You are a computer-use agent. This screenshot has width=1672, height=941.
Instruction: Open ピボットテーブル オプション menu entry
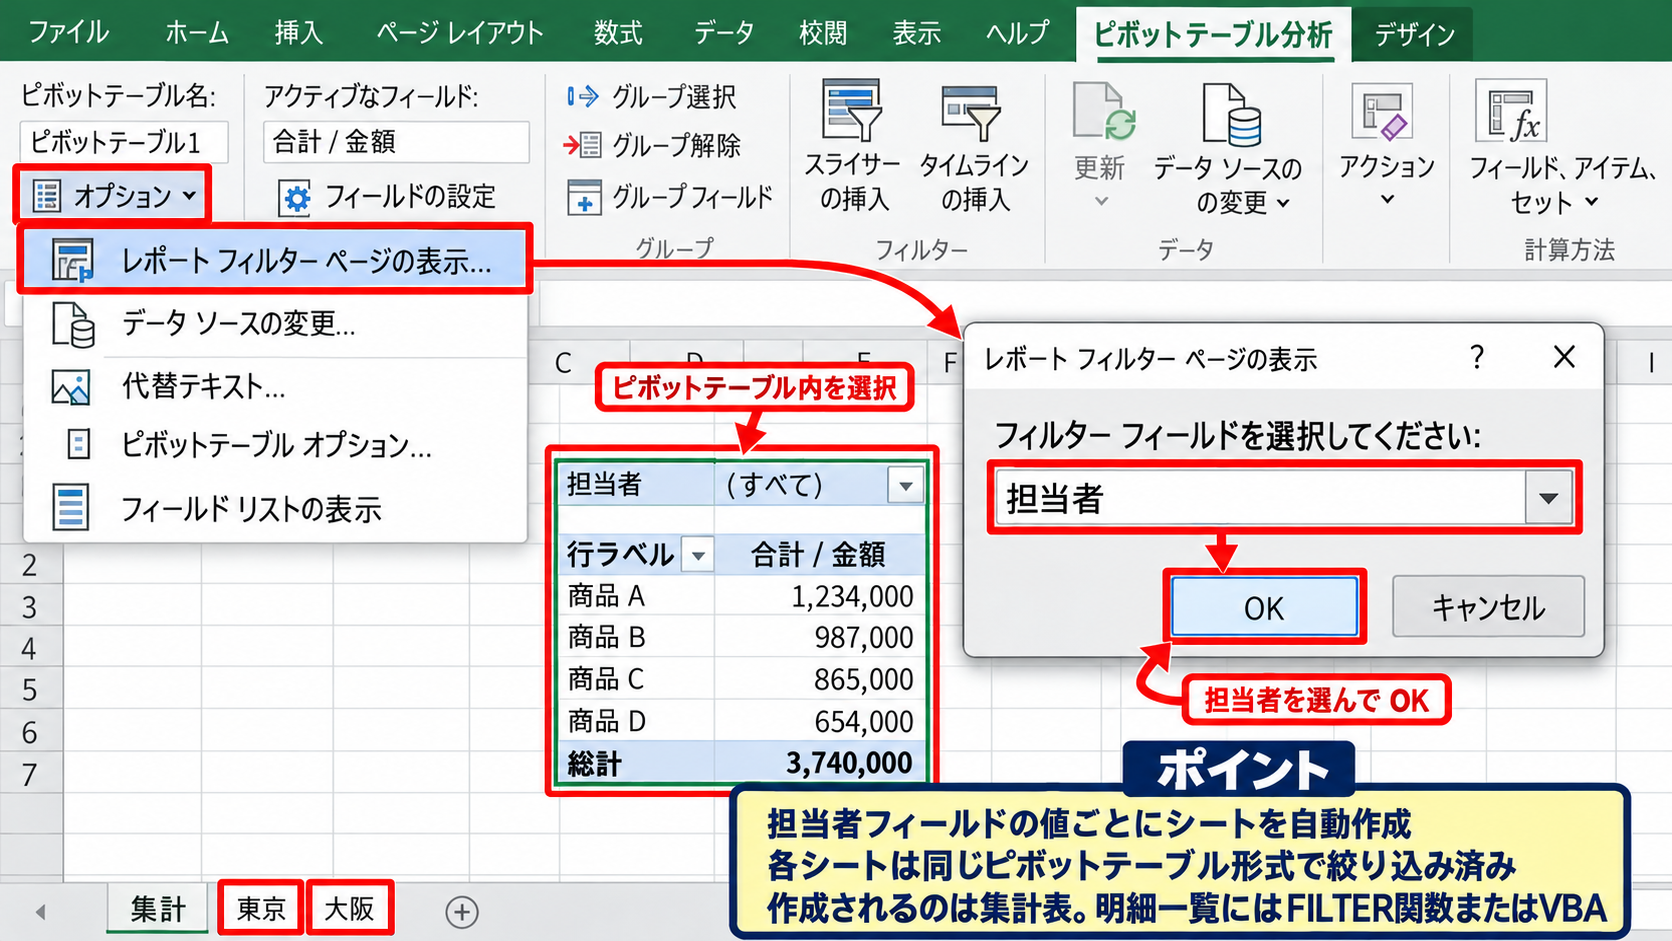[x=275, y=445]
